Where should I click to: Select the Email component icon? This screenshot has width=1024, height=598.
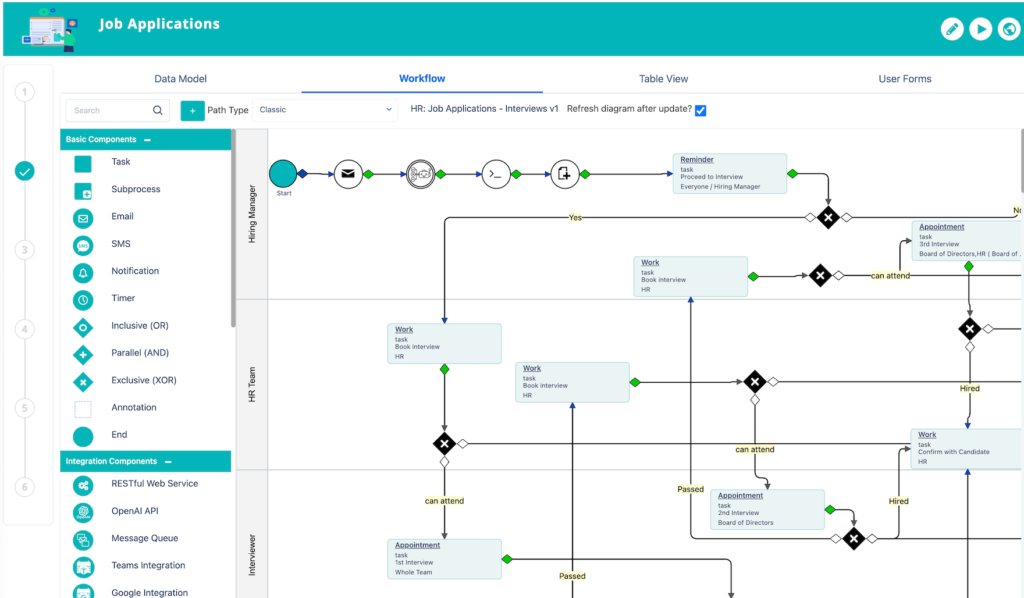(85, 216)
